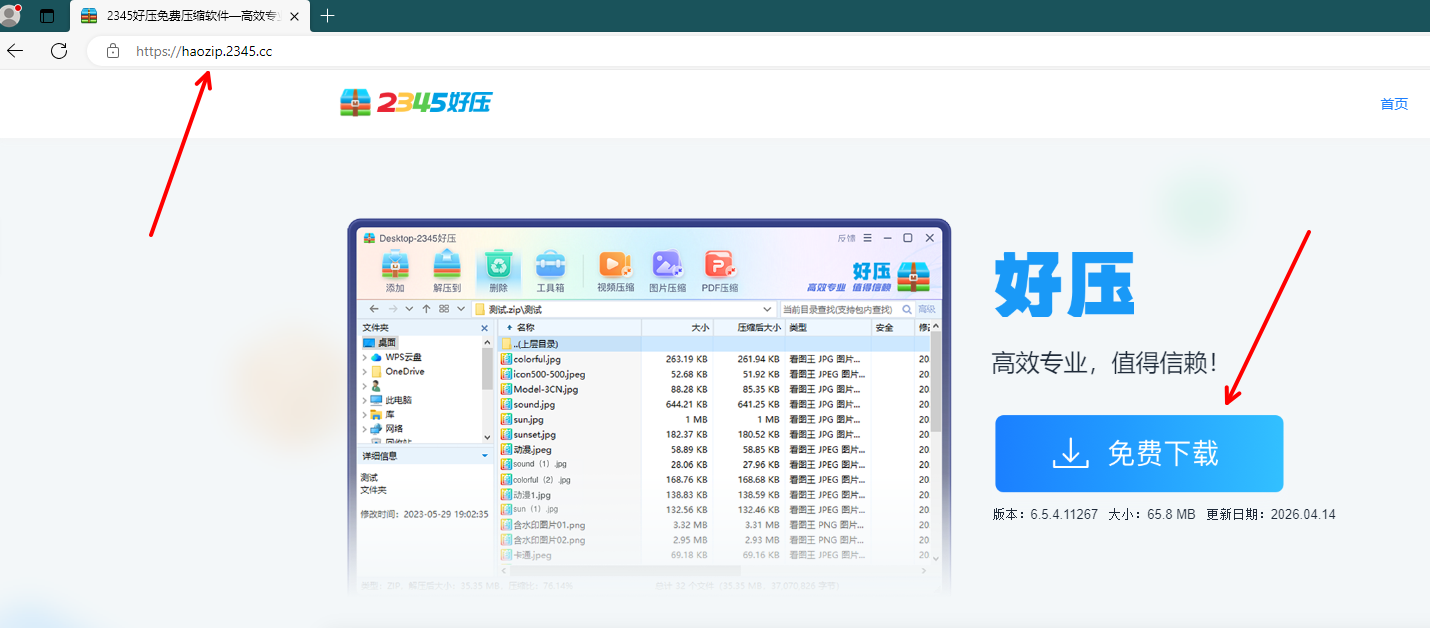Open the navigation history dropdown arrow

click(409, 309)
